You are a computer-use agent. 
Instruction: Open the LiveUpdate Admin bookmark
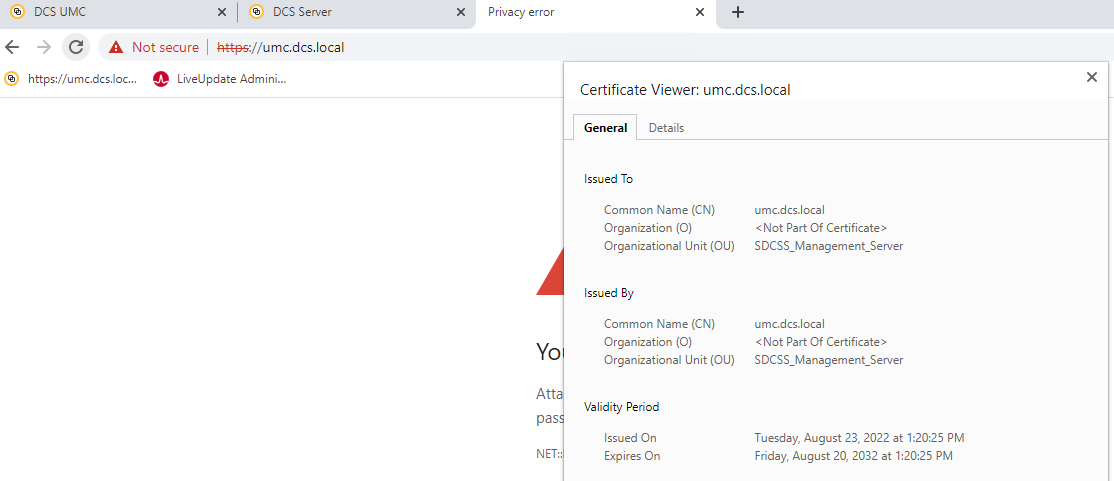coord(220,79)
